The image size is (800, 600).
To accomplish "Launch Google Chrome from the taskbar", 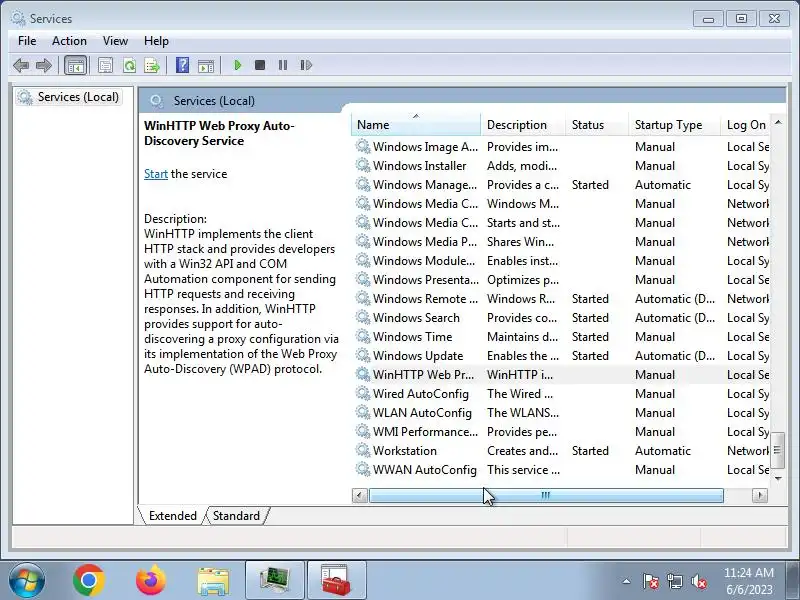I will [x=89, y=581].
